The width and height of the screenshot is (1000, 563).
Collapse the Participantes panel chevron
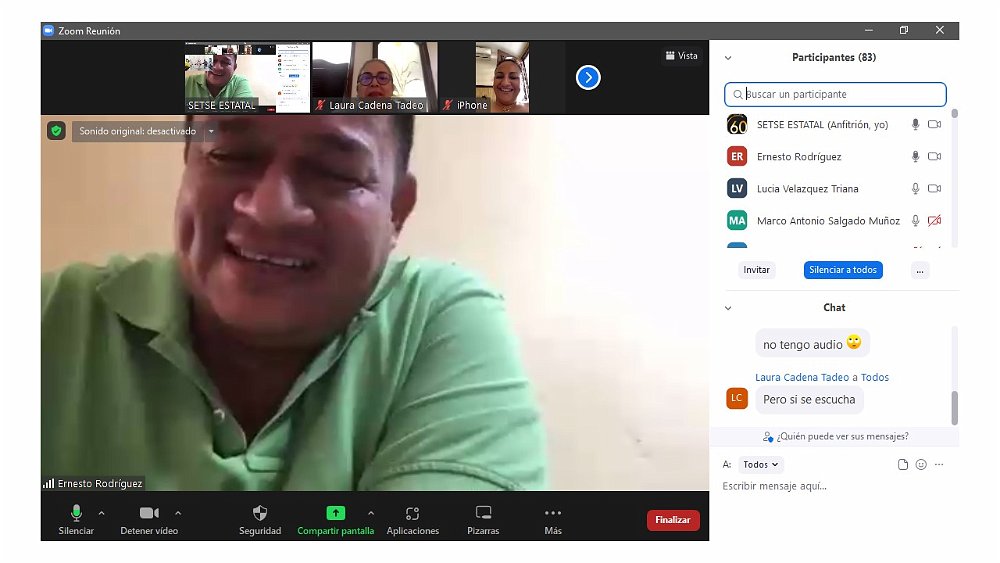728,58
